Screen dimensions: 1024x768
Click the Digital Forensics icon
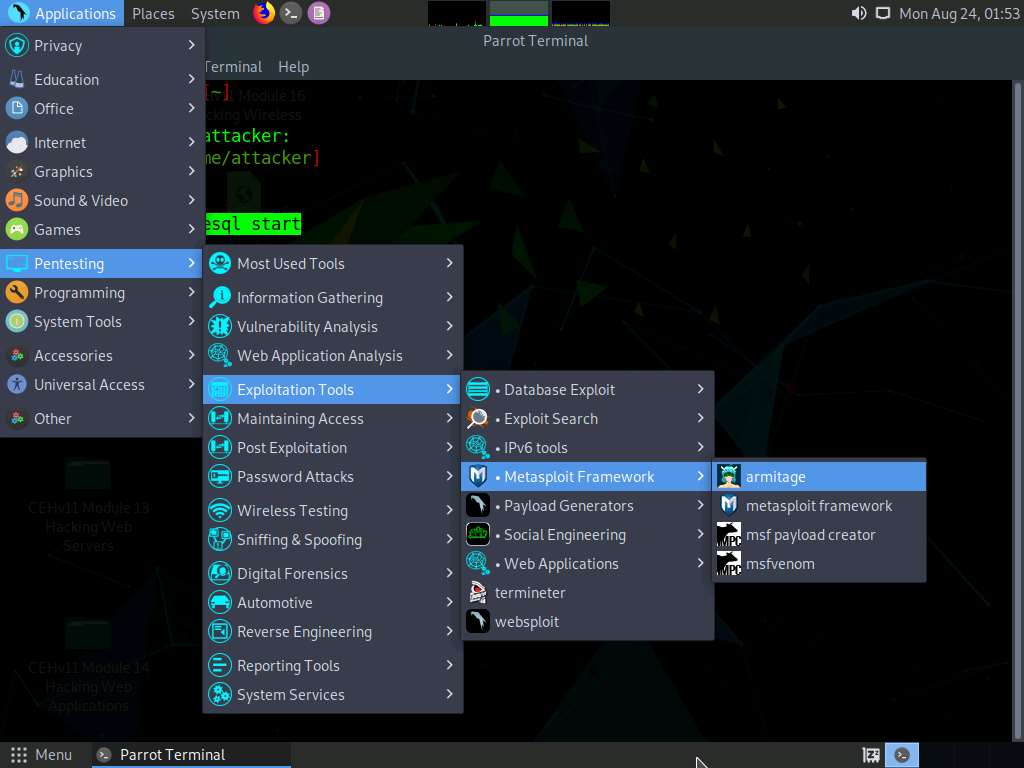[220, 573]
